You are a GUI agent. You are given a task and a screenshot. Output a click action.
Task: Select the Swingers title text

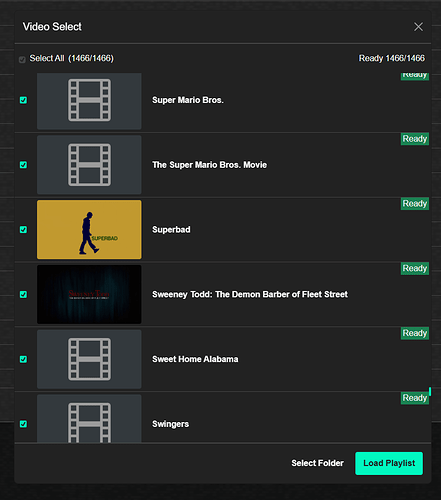pyautogui.click(x=170, y=424)
